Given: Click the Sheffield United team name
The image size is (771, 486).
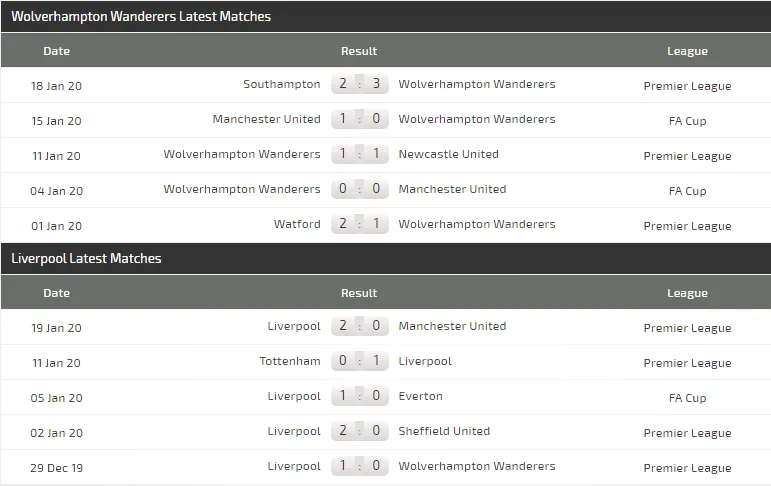Looking at the screenshot, I should pyautogui.click(x=444, y=432).
